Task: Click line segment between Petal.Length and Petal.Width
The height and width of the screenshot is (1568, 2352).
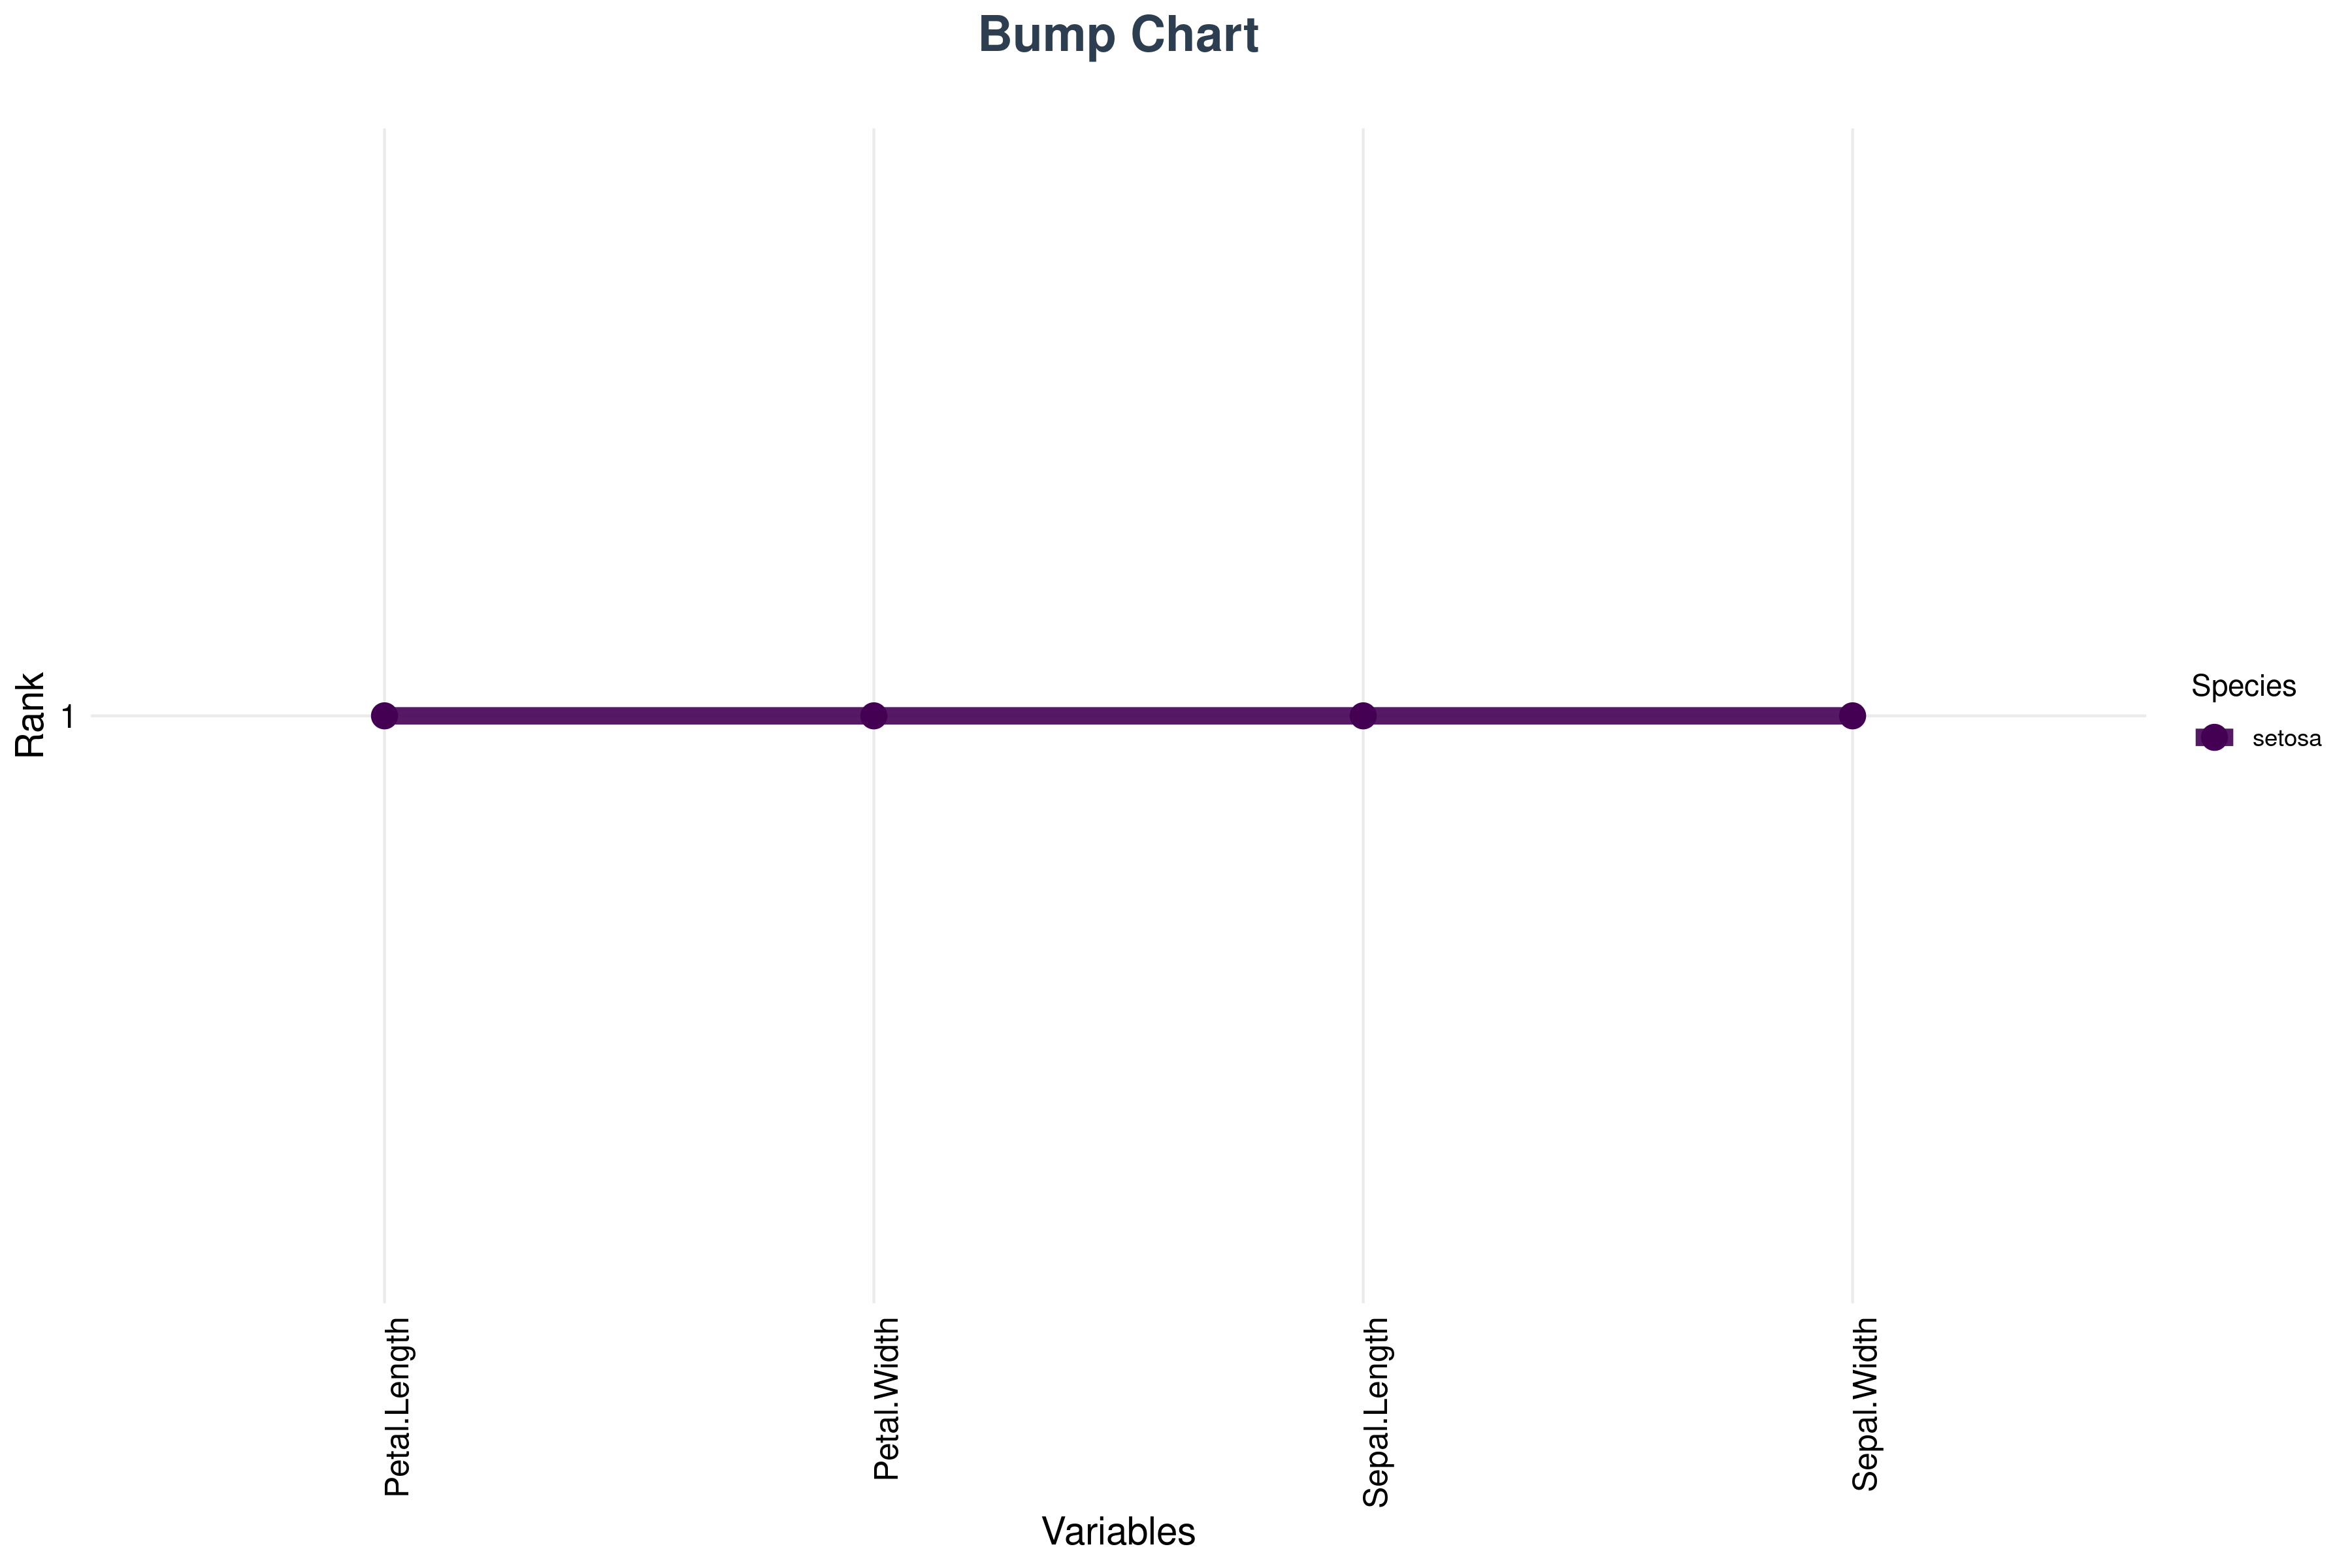Action: coord(629,716)
